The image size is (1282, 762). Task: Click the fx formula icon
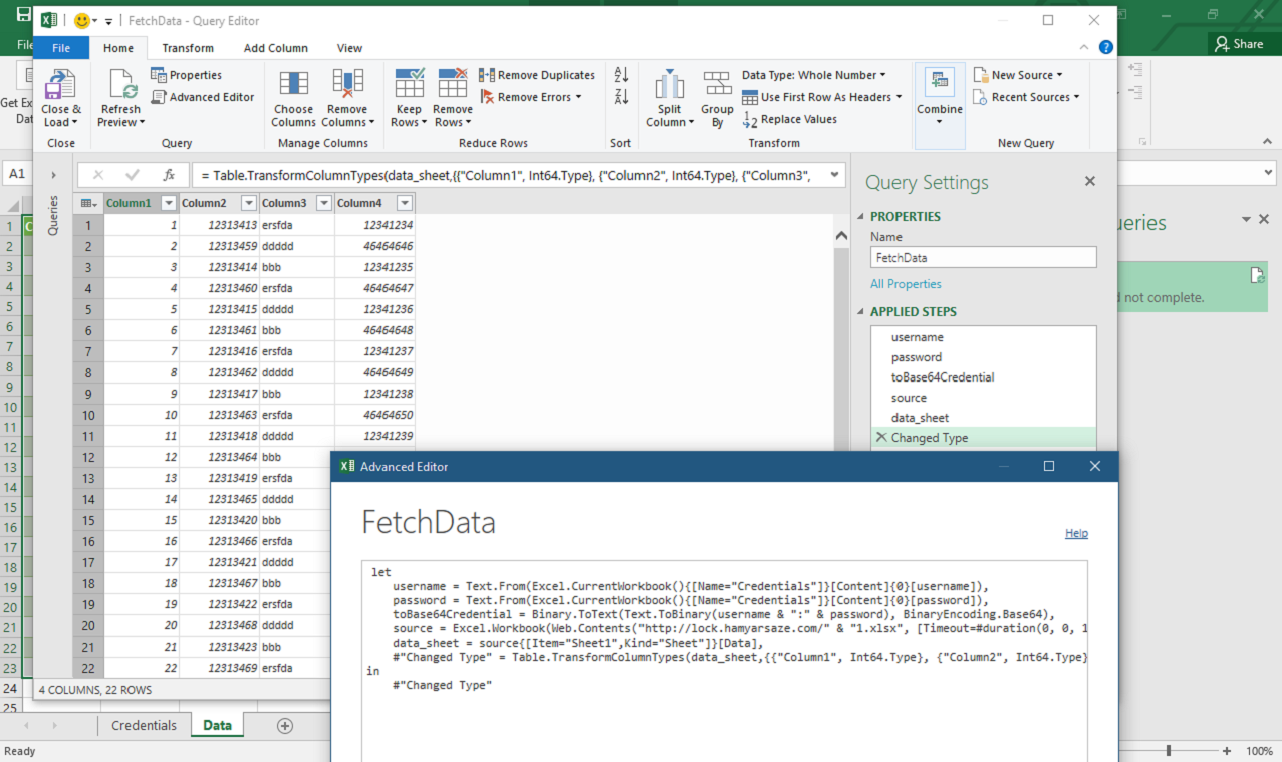click(169, 175)
